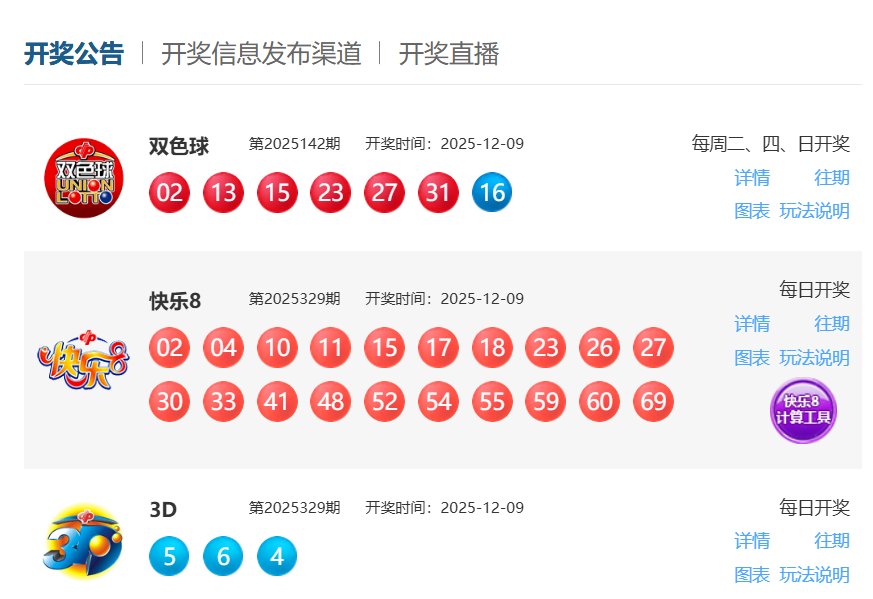Image resolution: width=873 pixels, height=599 pixels.
Task: Click the blue ball number 16
Action: [x=492, y=193]
